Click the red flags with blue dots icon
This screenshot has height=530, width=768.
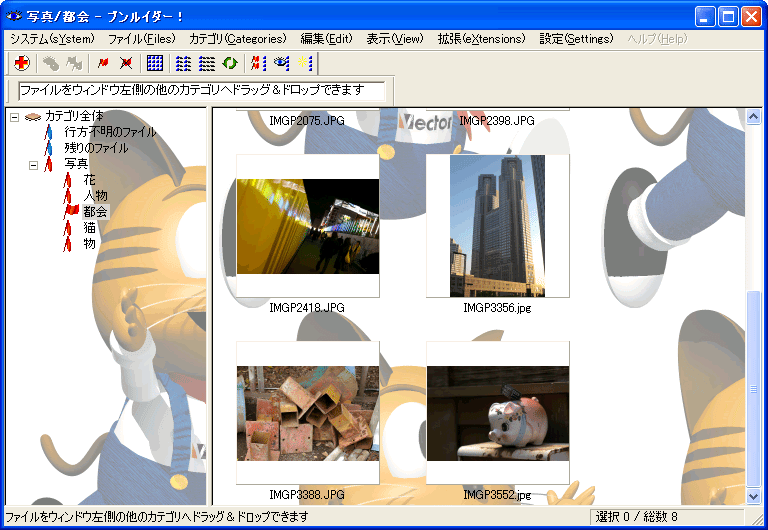coord(259,63)
